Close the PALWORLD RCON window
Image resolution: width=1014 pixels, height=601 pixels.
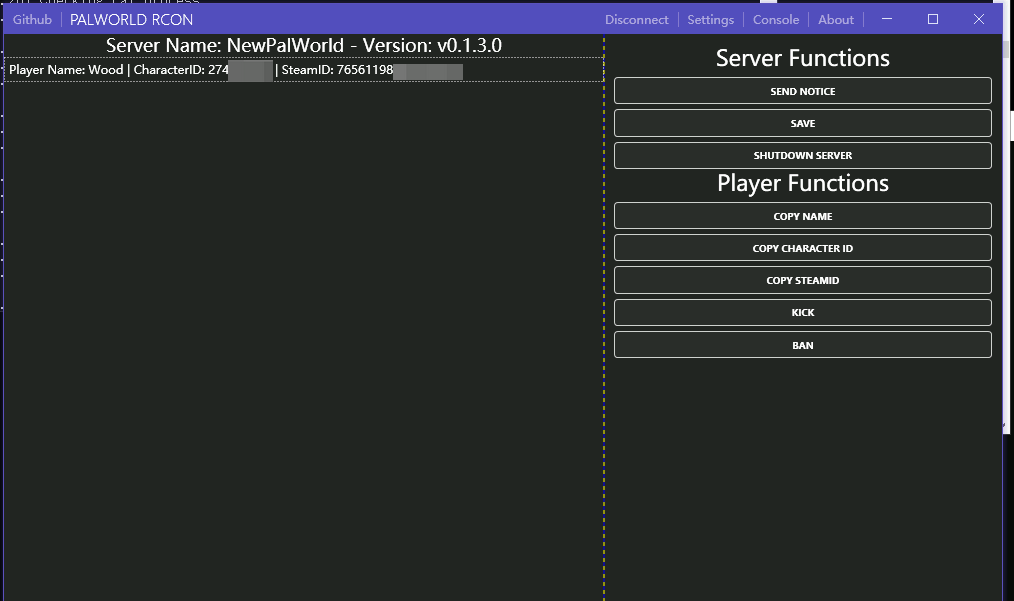[x=978, y=19]
